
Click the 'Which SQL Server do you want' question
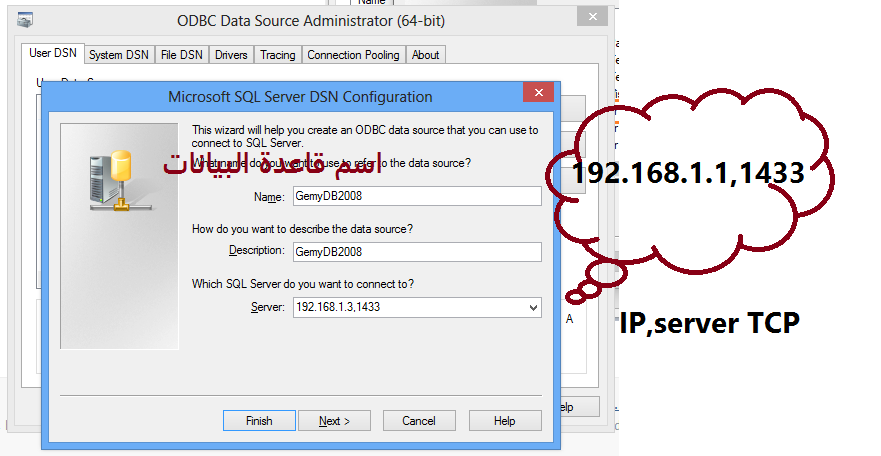tap(303, 284)
